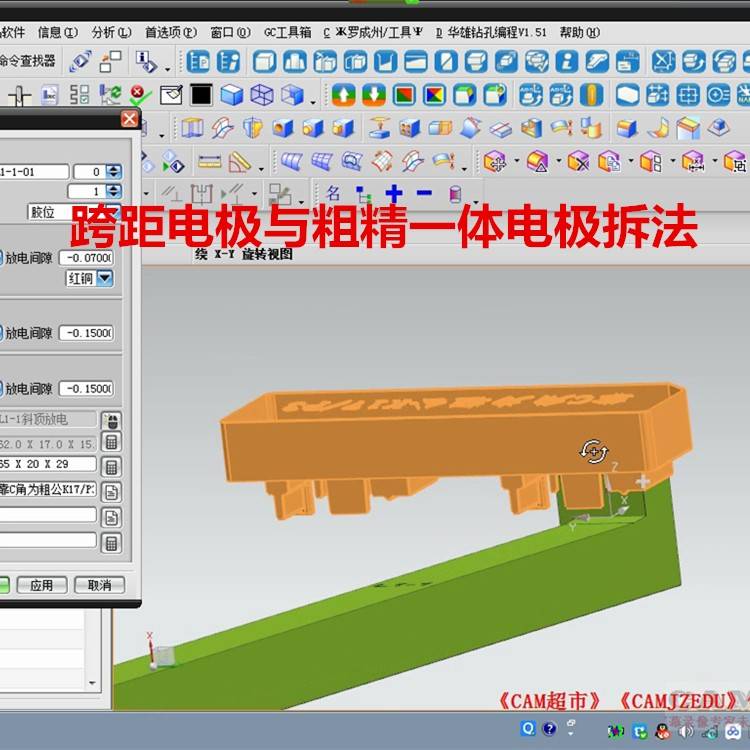The width and height of the screenshot is (750, 750).
Task: Click the black color swatch in toolbar
Action: 201,95
